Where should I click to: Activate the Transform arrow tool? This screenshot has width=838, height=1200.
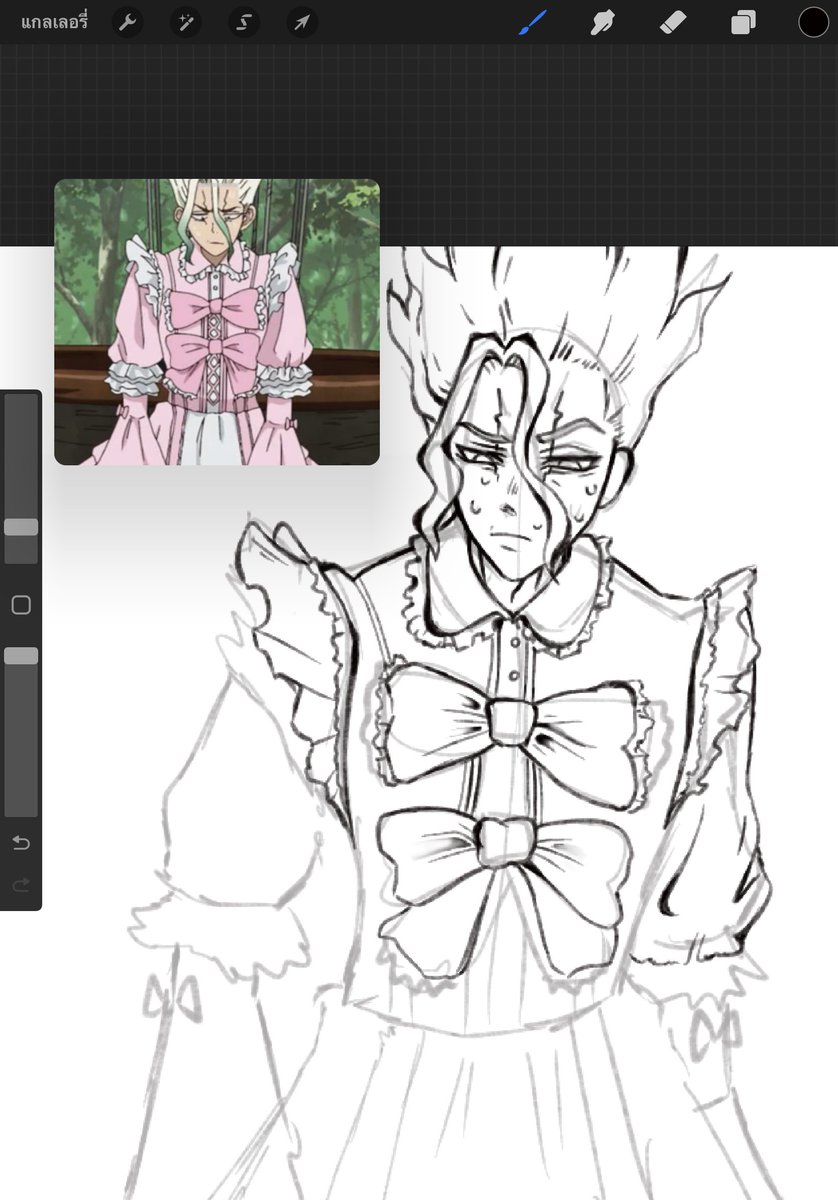301,22
